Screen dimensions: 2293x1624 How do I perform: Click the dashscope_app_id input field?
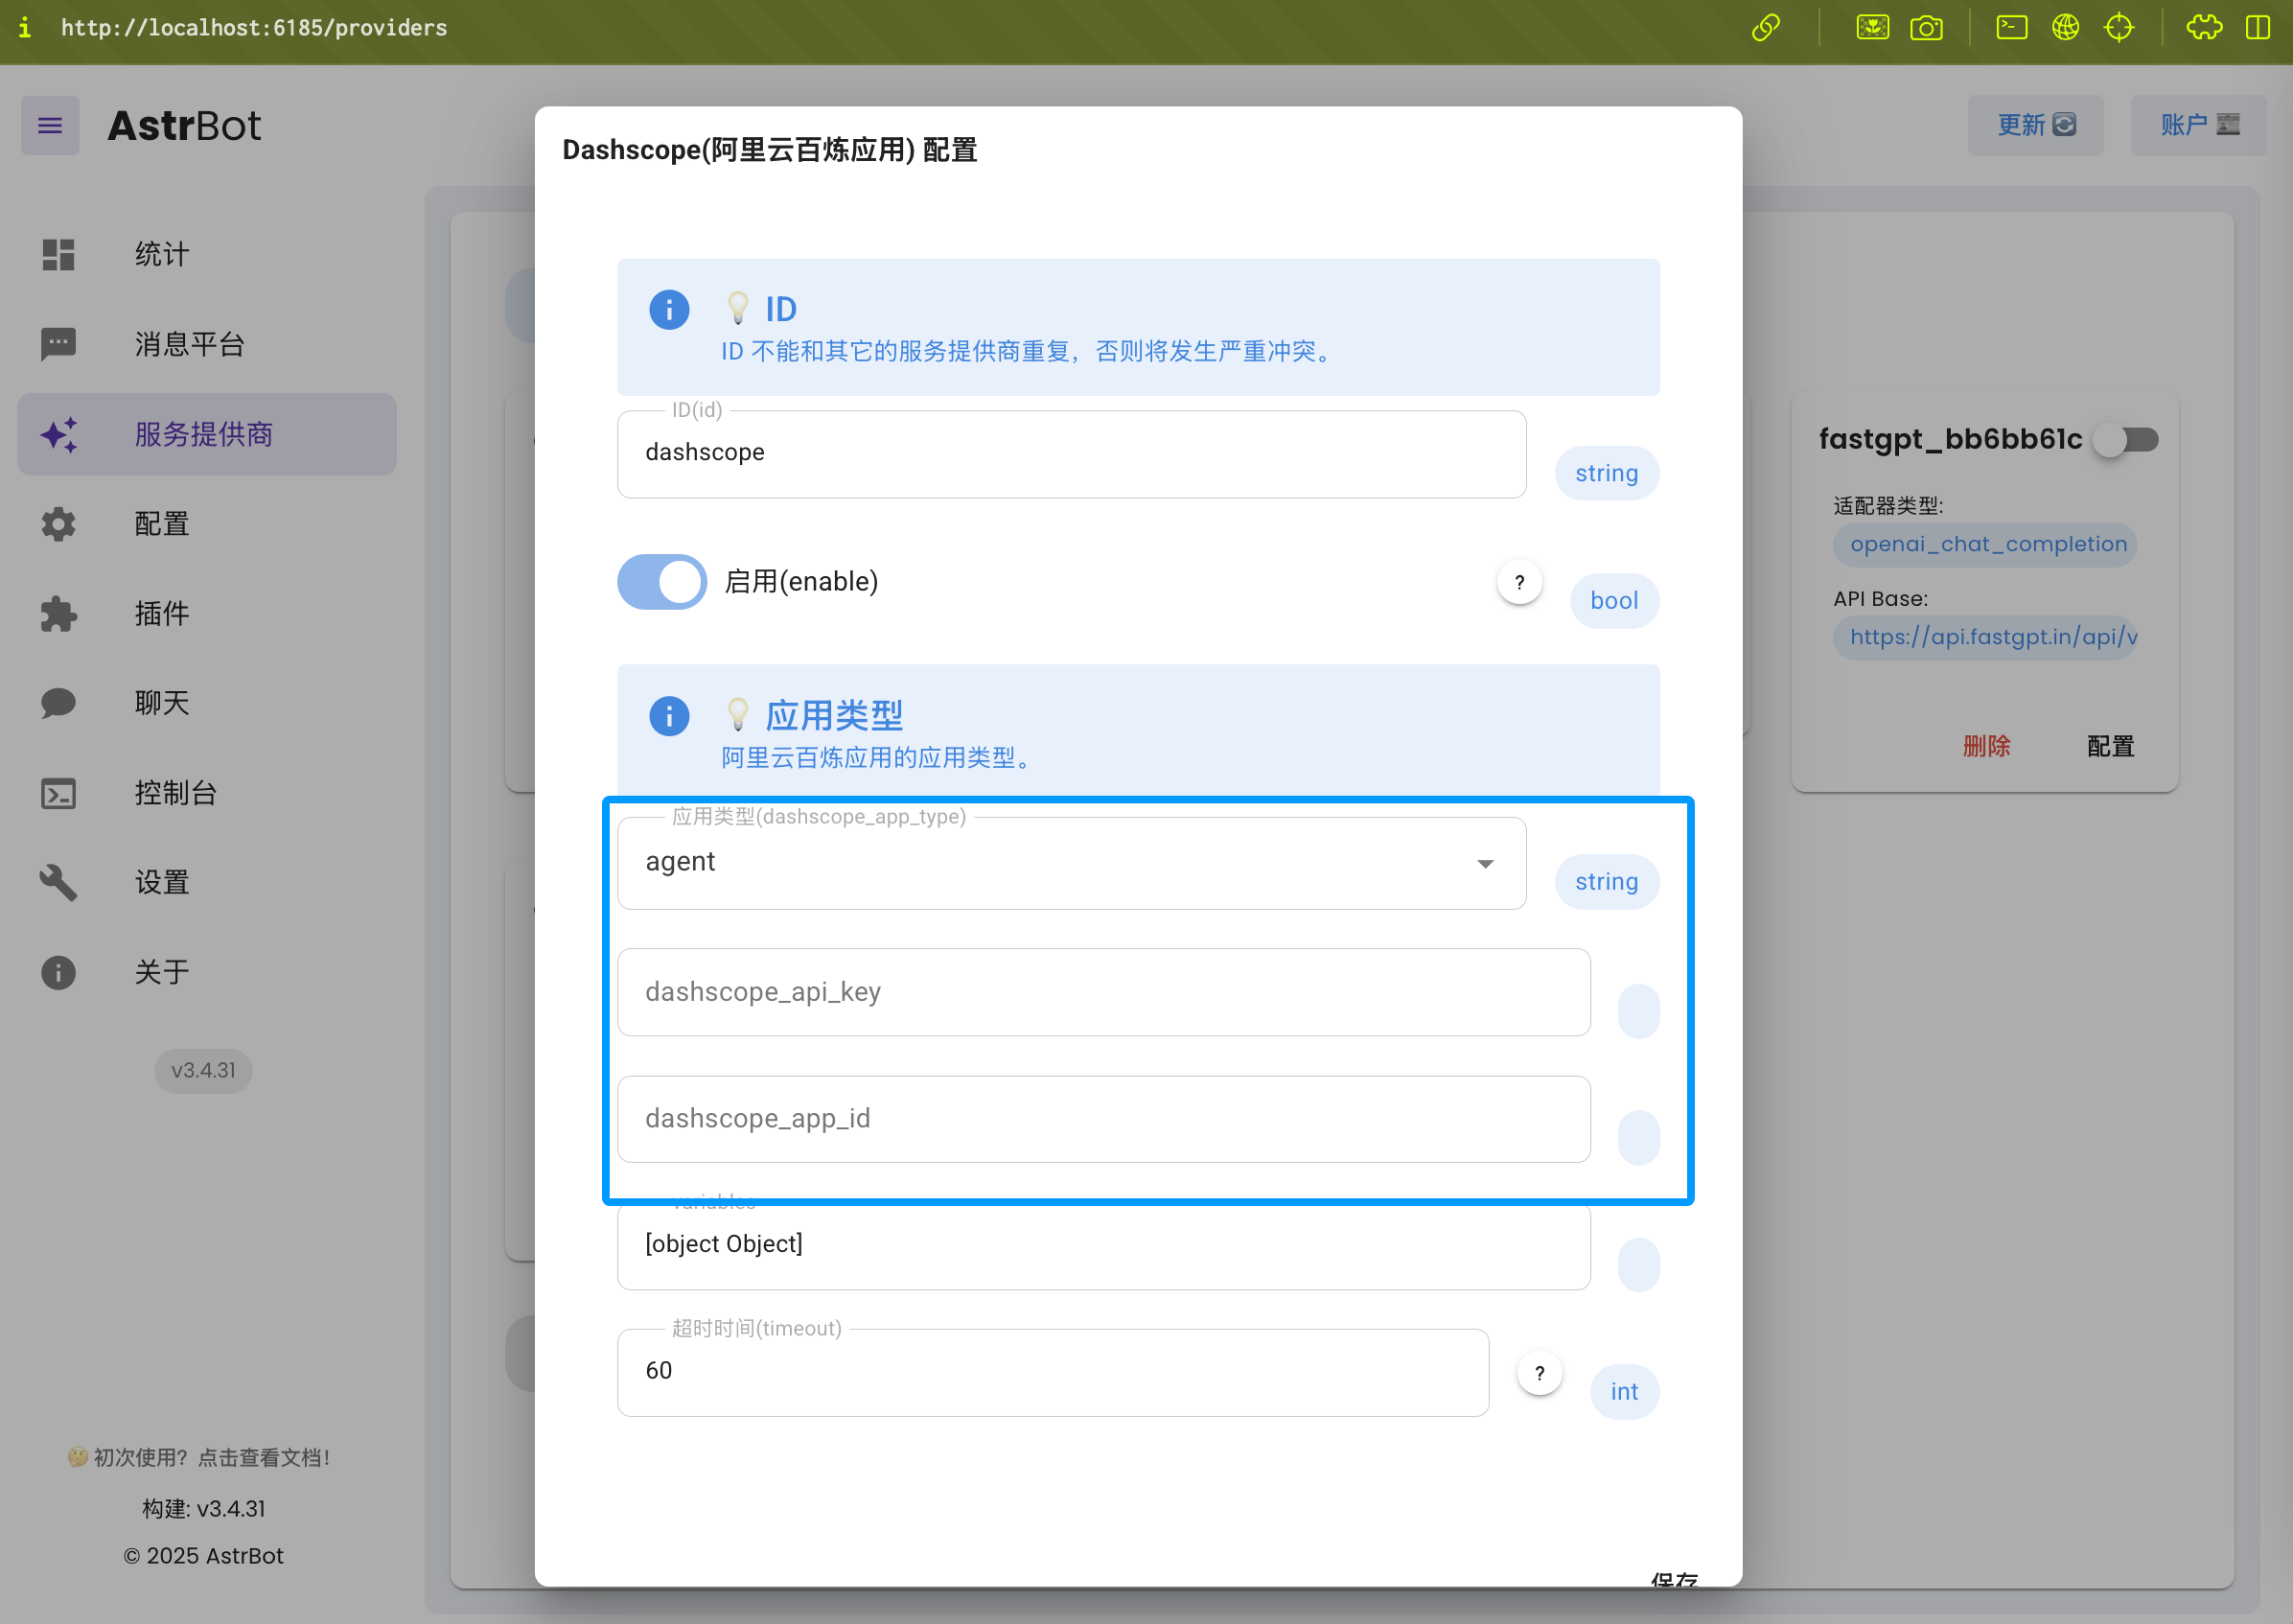click(1103, 1119)
